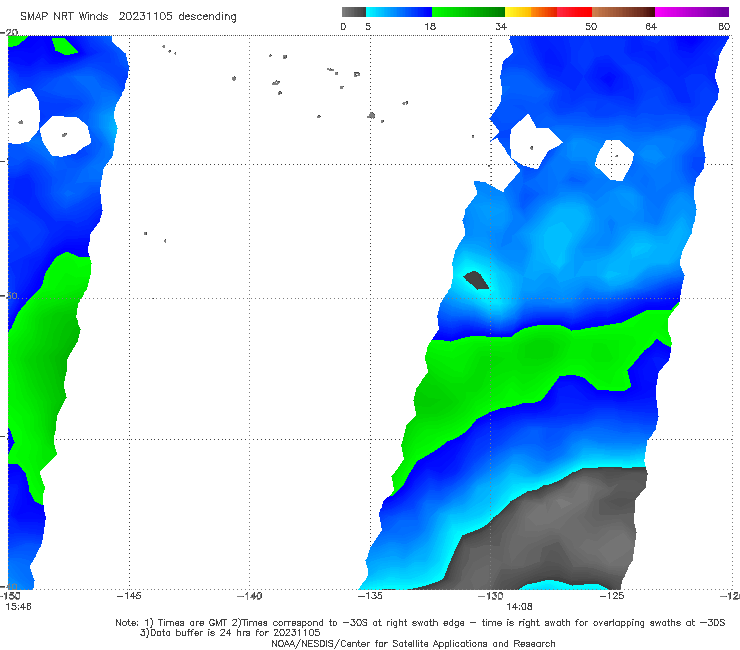740x650 pixels.
Task: Click the small dark gray patch near -131 longitude
Action: click(x=477, y=280)
